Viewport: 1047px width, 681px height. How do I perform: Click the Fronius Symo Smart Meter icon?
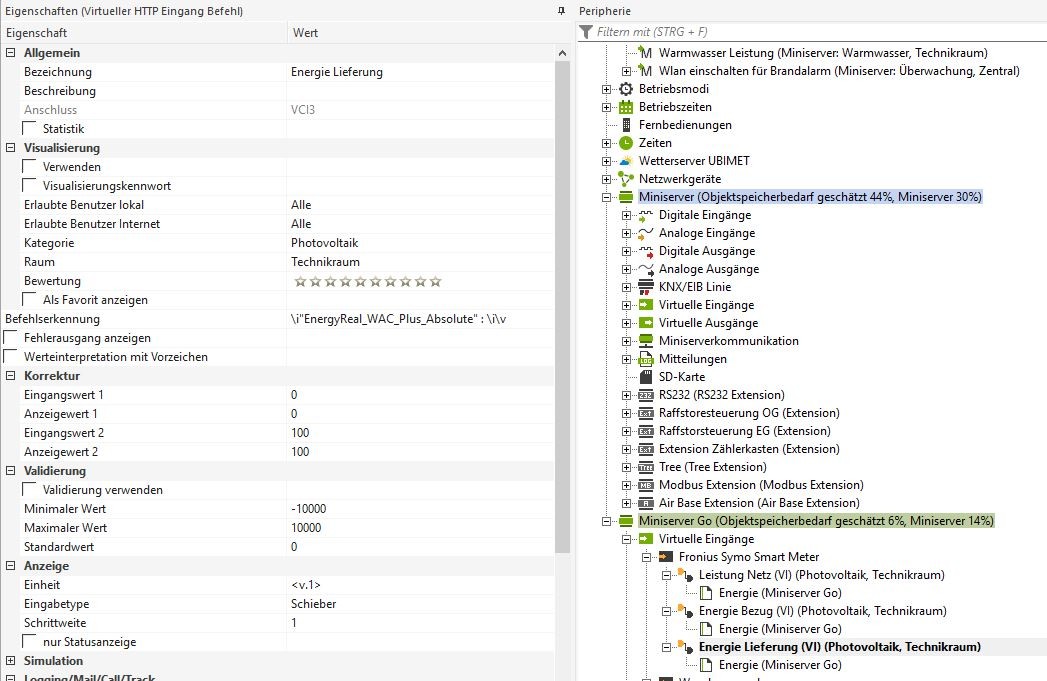(x=665, y=557)
